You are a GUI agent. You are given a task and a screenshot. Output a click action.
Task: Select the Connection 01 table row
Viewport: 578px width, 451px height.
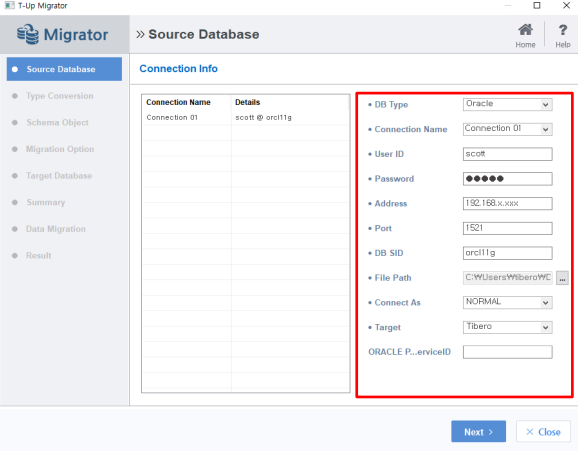point(246,118)
